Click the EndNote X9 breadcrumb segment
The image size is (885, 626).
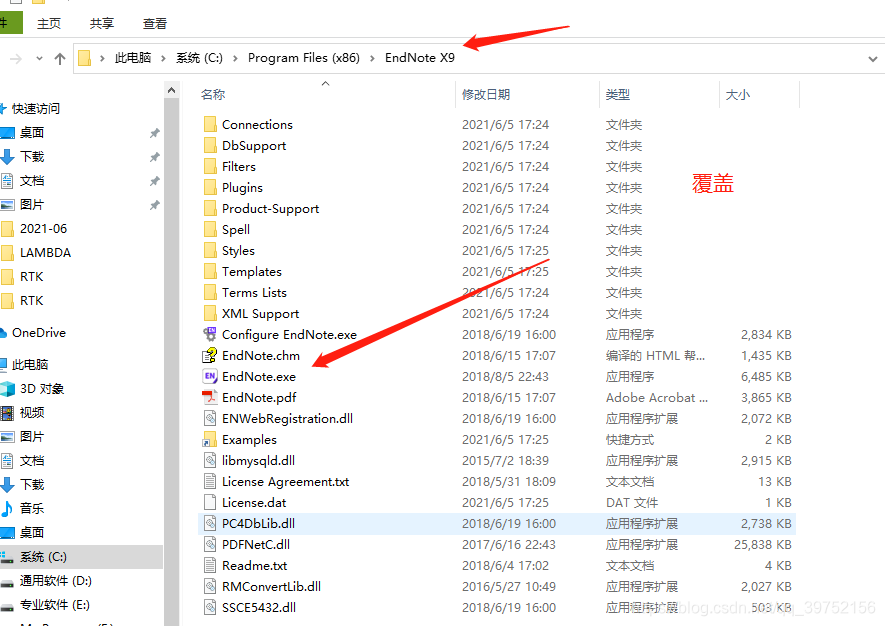pyautogui.click(x=419, y=58)
